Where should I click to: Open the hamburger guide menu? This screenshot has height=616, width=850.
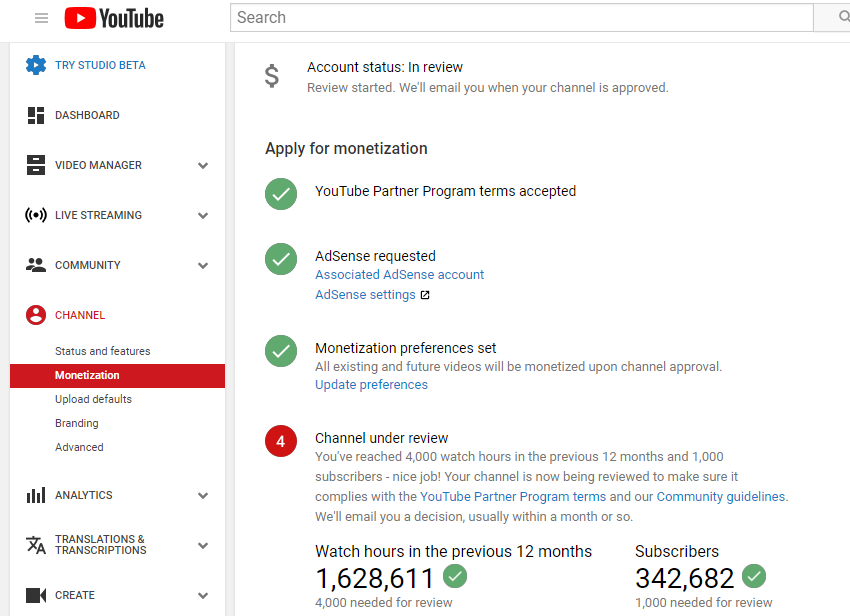41,18
